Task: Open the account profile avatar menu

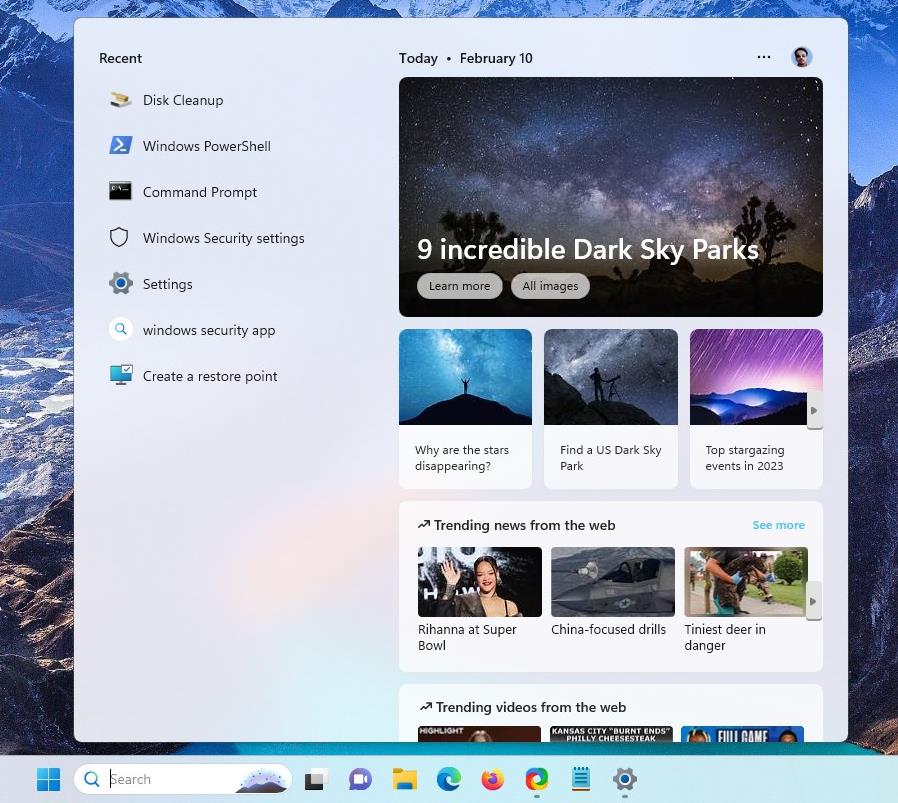Action: [801, 57]
